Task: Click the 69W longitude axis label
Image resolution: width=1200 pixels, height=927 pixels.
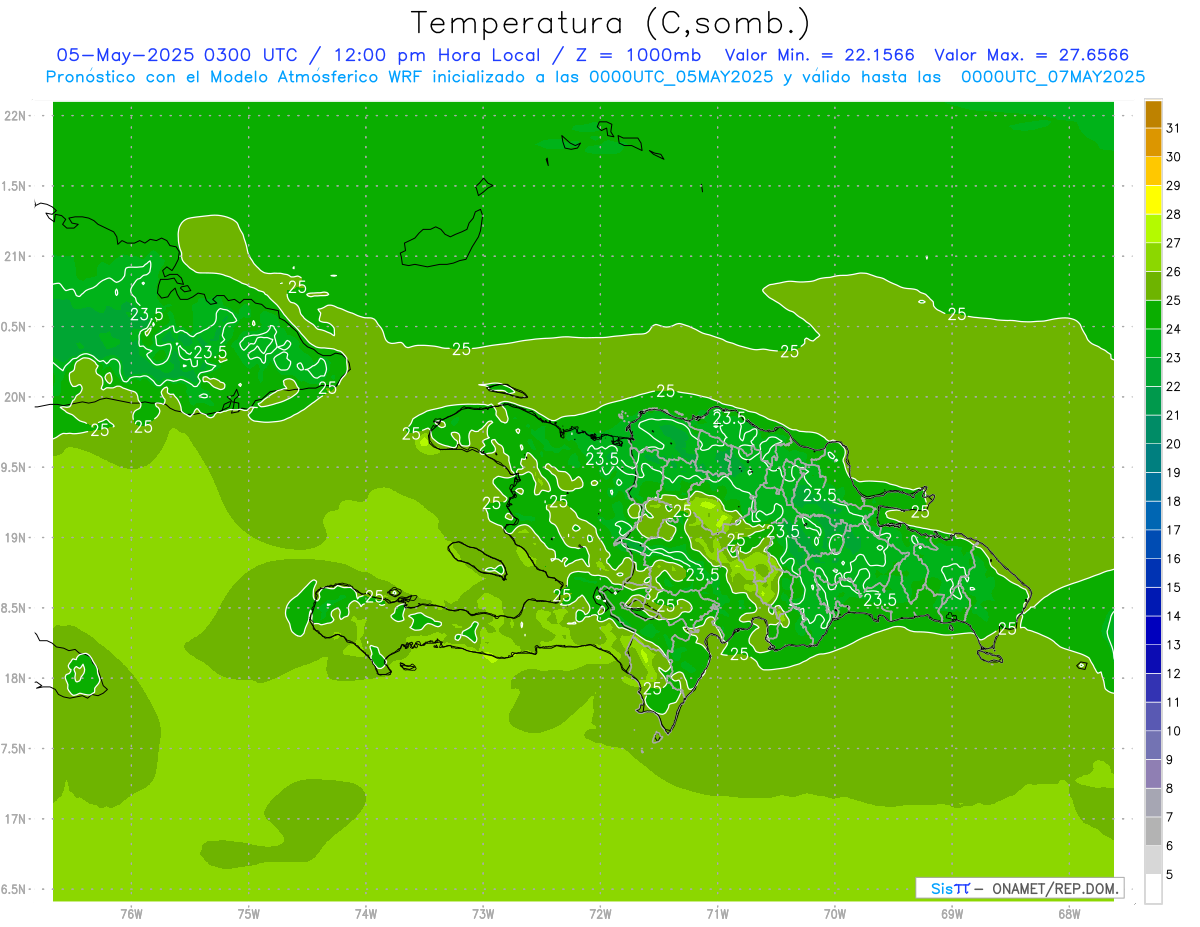Action: (952, 913)
